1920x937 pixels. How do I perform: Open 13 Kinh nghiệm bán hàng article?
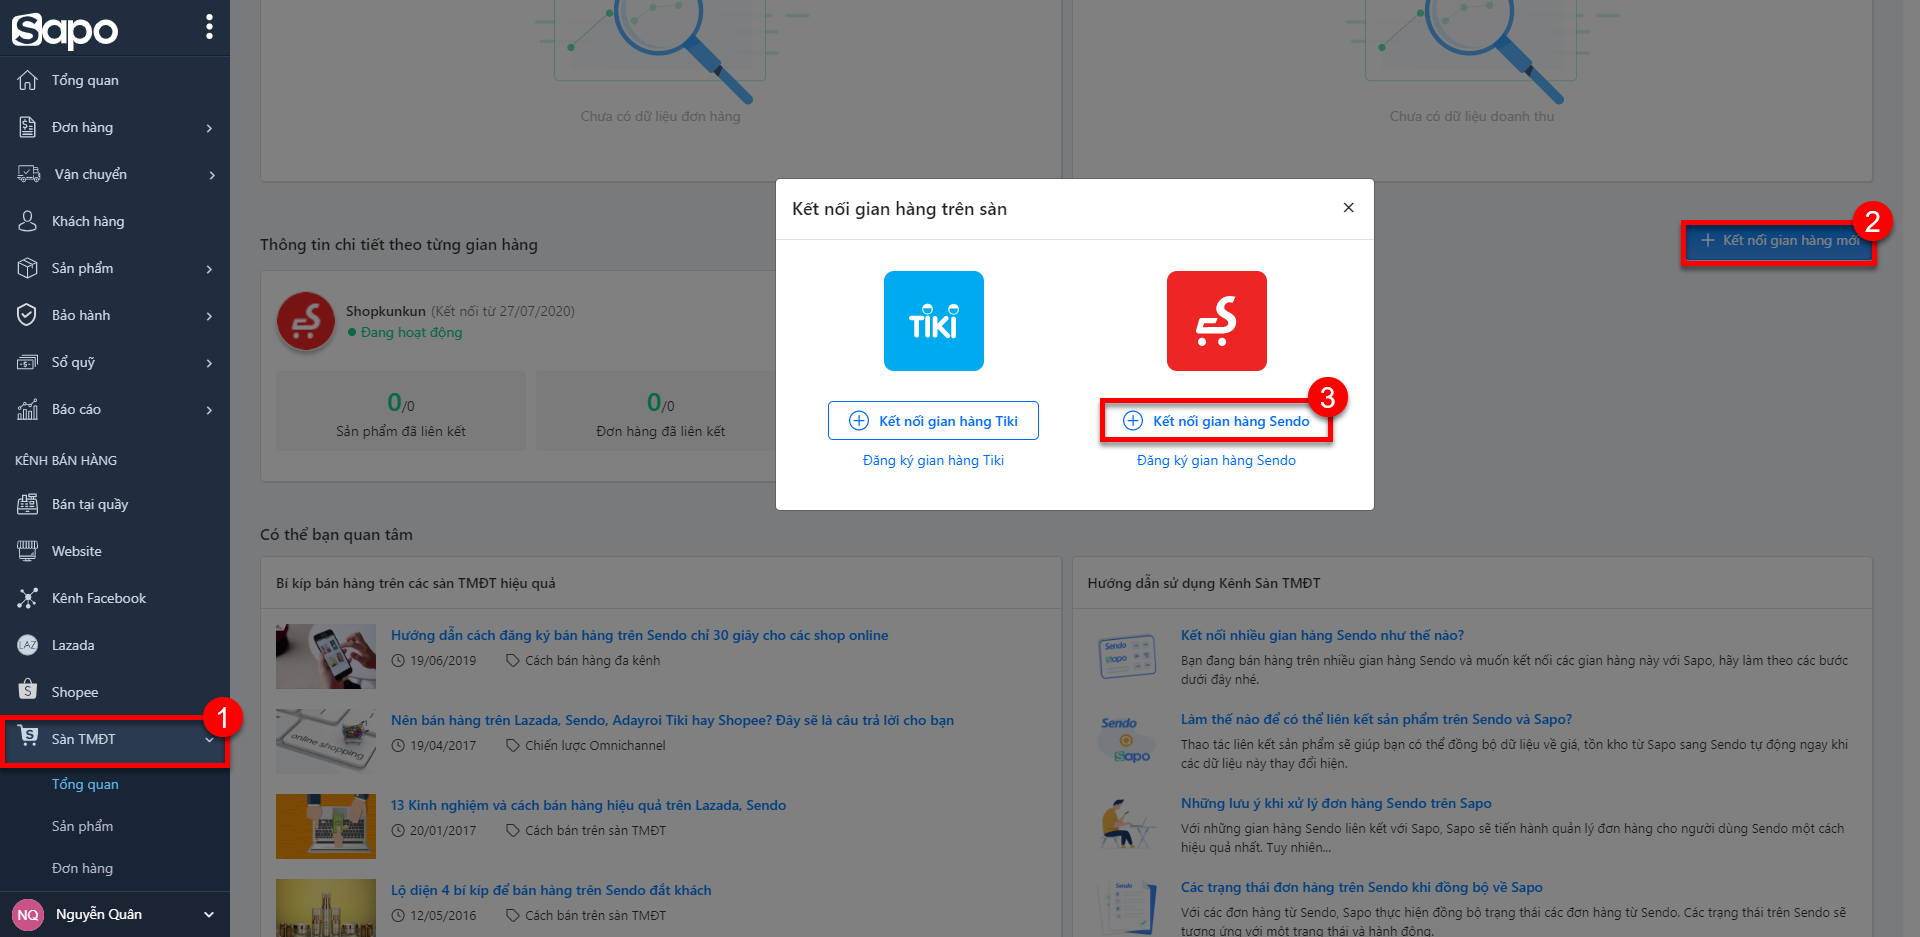[x=588, y=805]
